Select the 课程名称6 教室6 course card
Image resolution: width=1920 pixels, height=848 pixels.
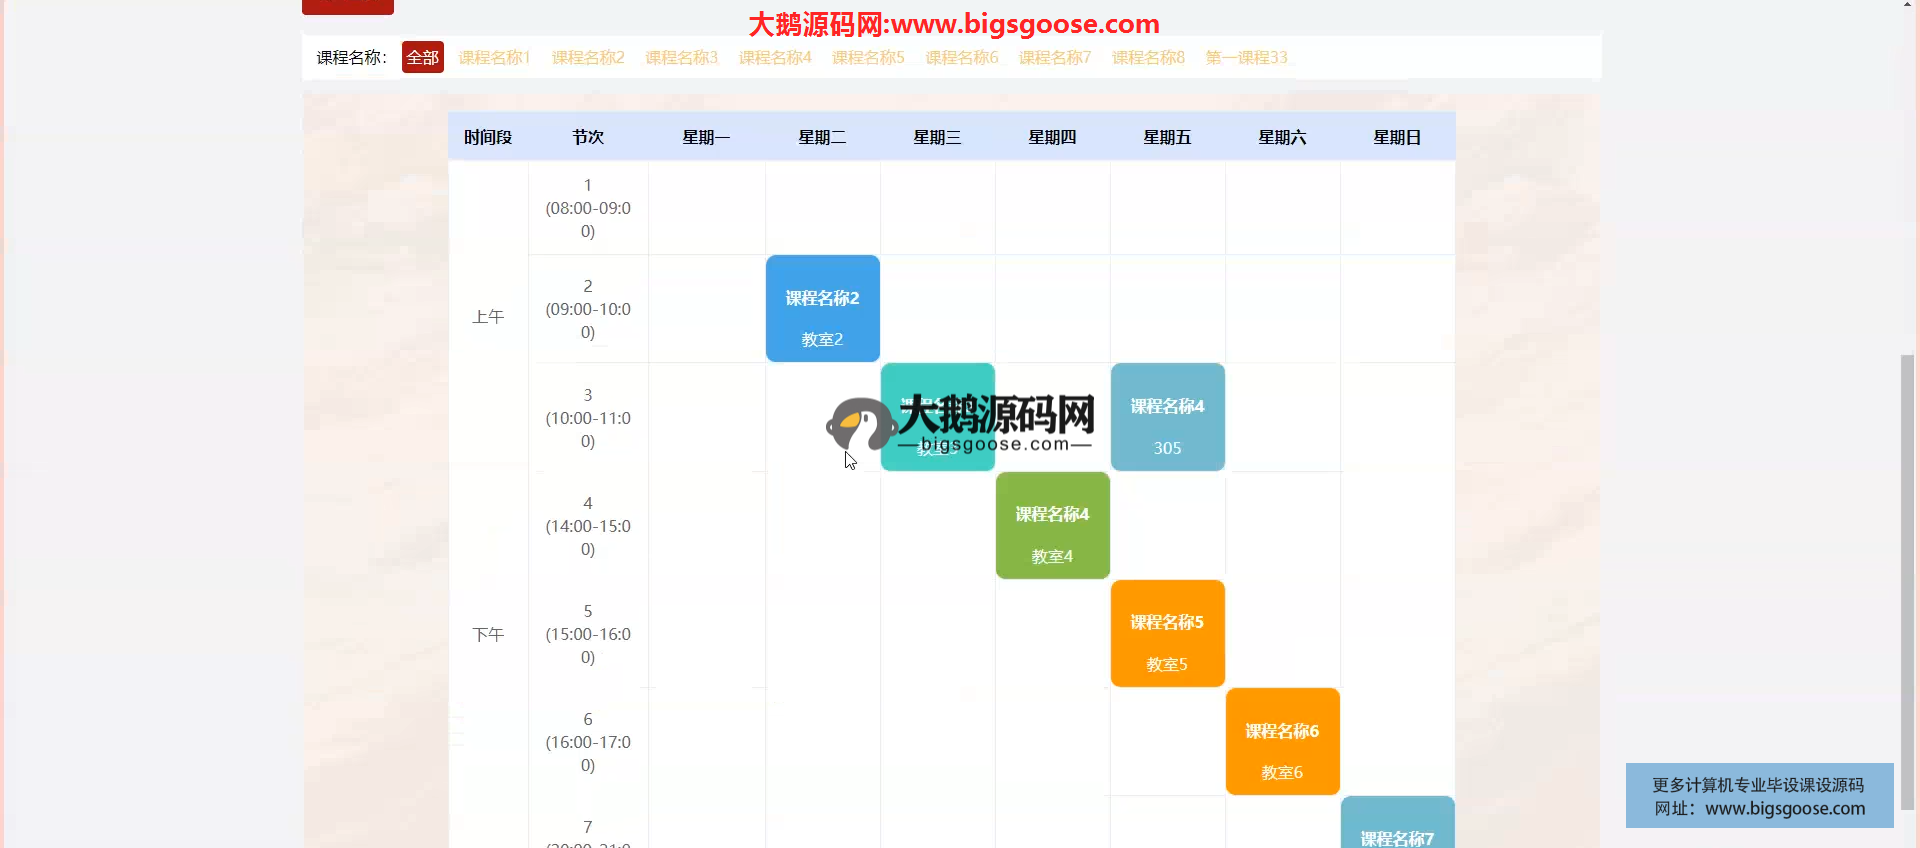point(1282,742)
